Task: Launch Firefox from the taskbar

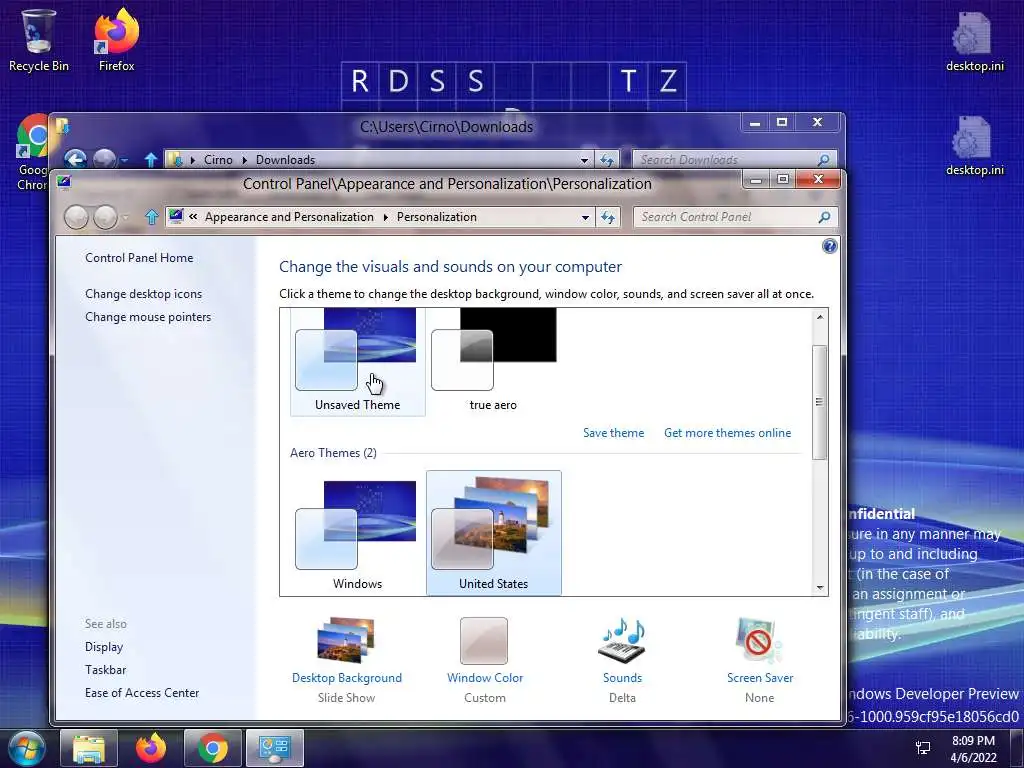Action: pyautogui.click(x=151, y=748)
